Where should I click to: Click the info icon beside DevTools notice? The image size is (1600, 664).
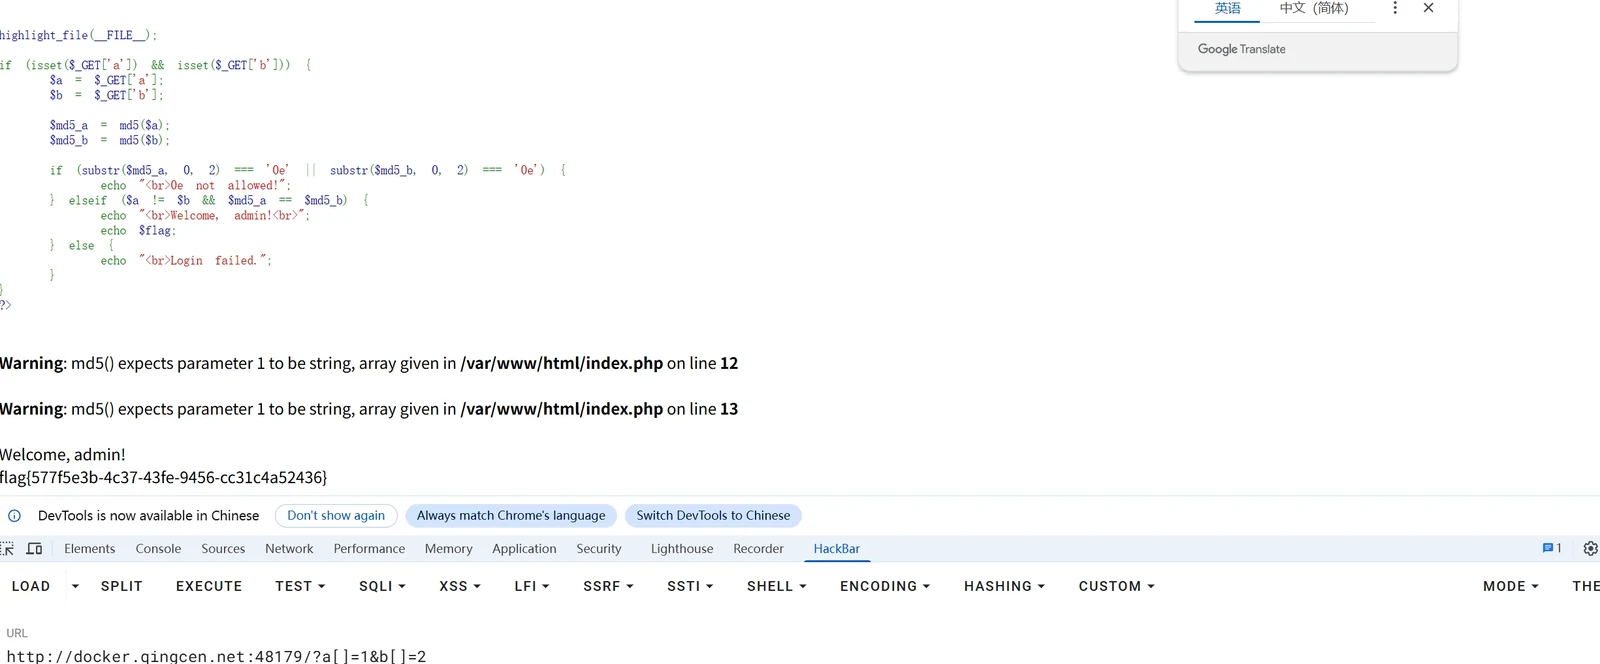(x=14, y=516)
